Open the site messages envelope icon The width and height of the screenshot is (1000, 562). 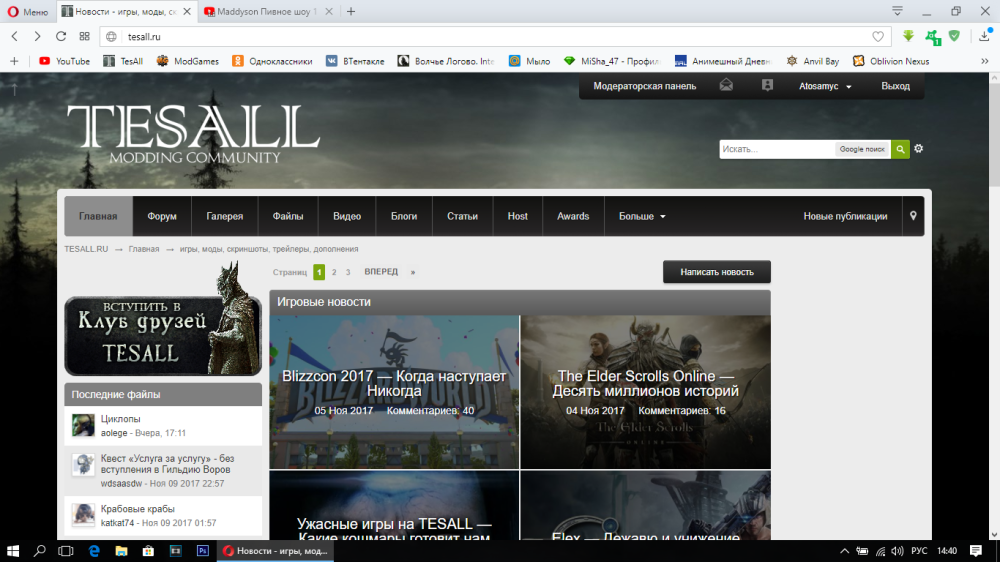(726, 85)
